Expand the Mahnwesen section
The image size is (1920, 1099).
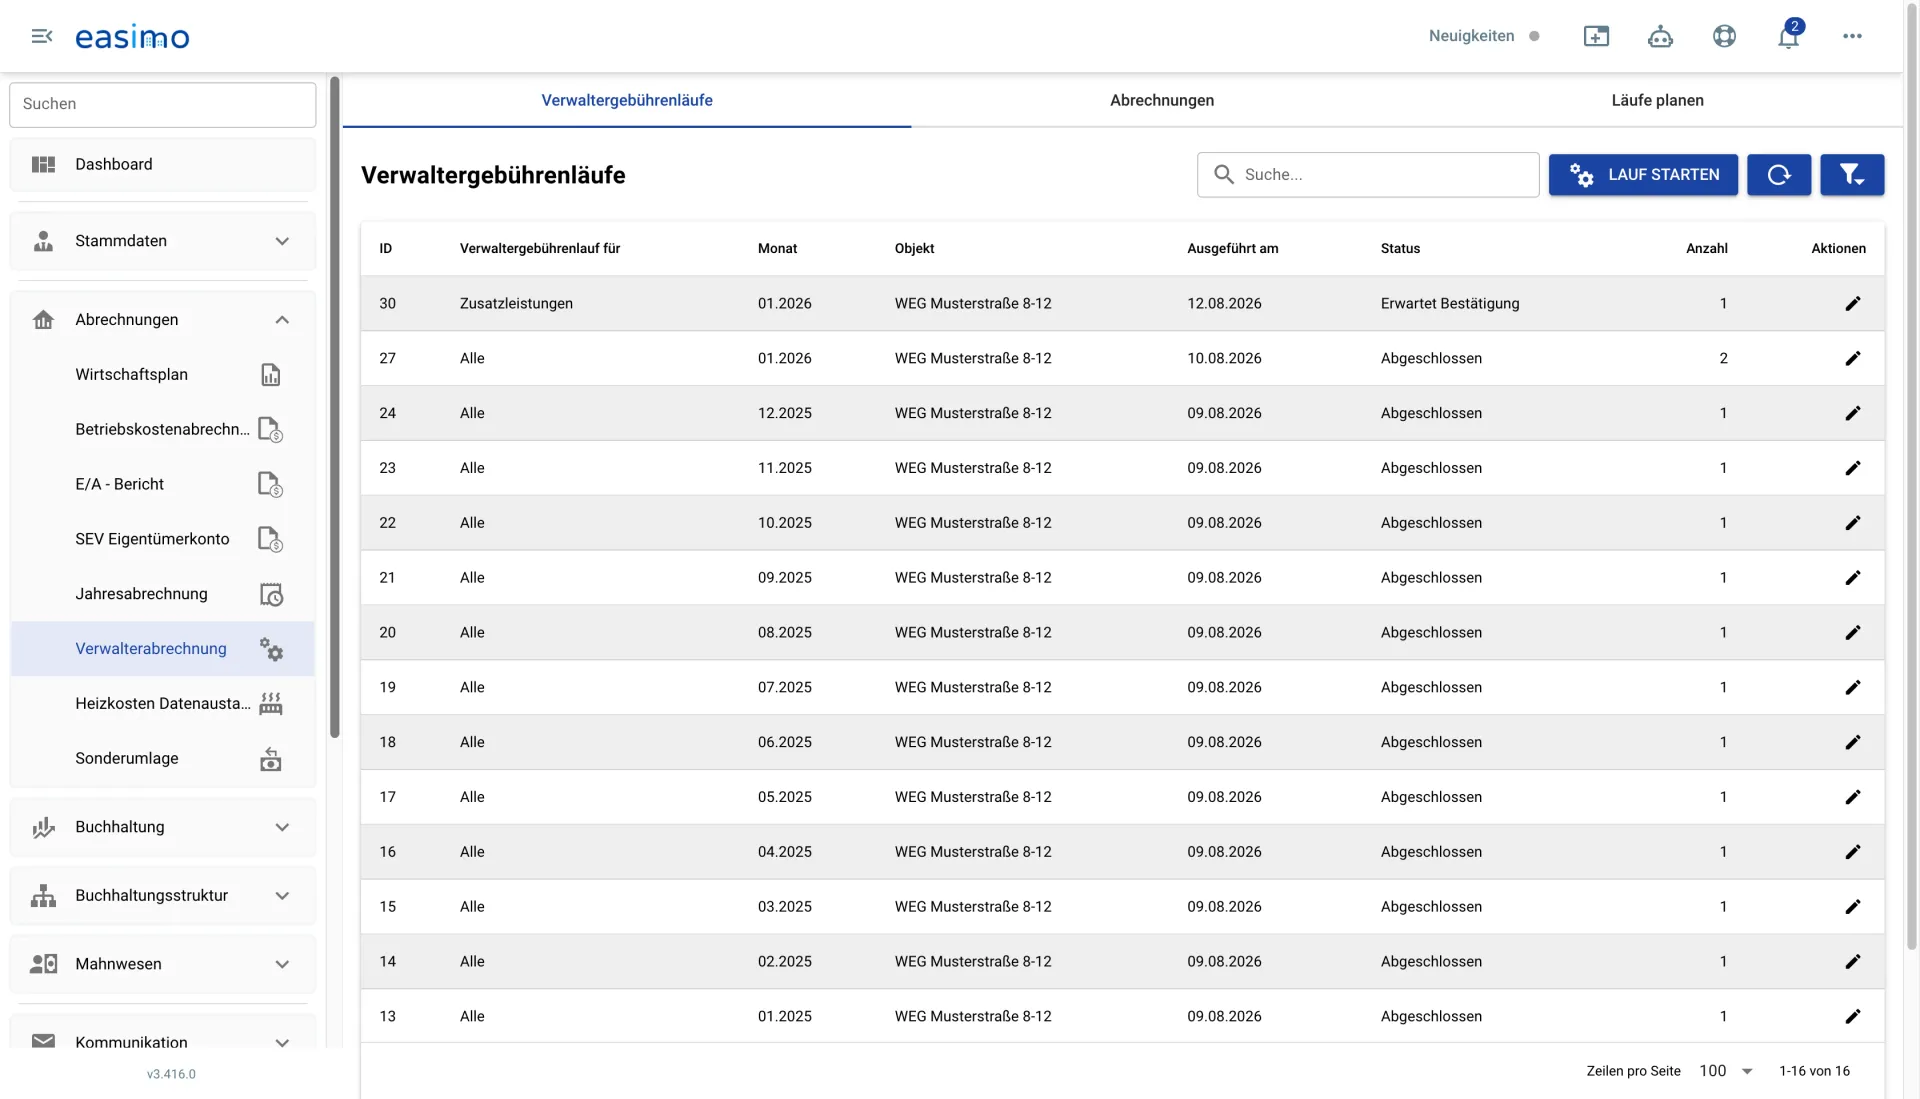tap(163, 964)
